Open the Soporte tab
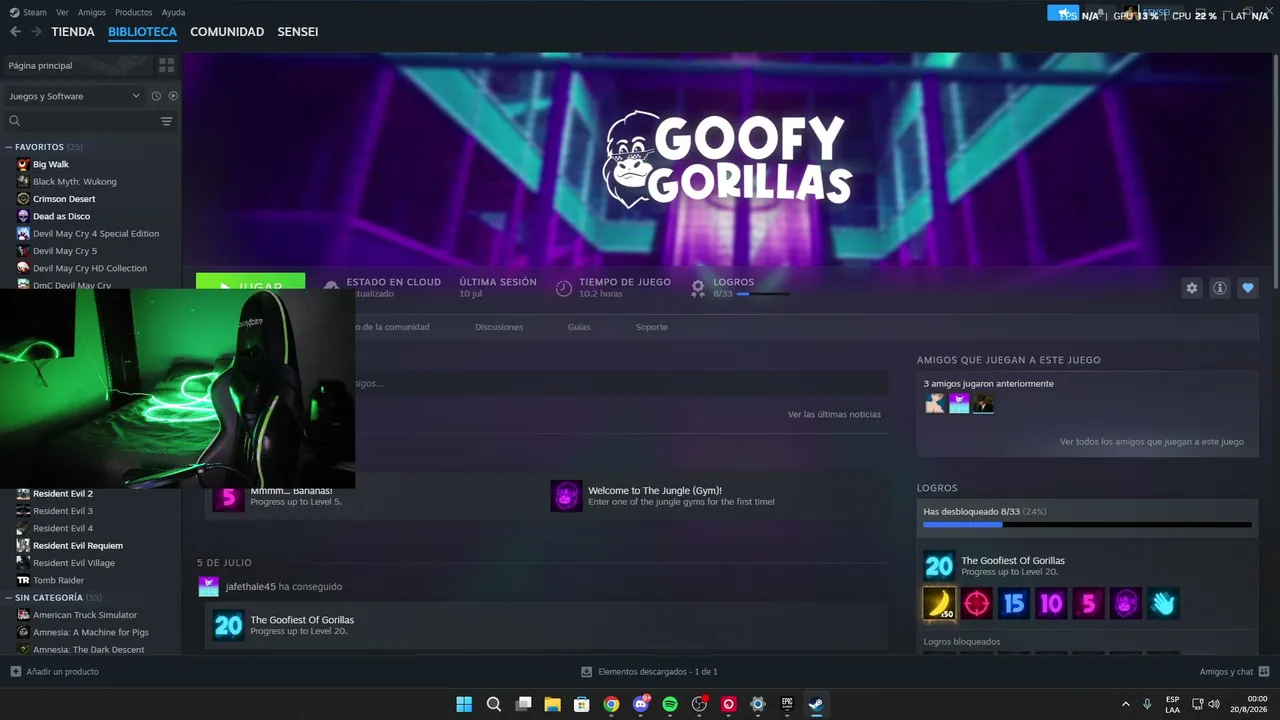 point(652,327)
